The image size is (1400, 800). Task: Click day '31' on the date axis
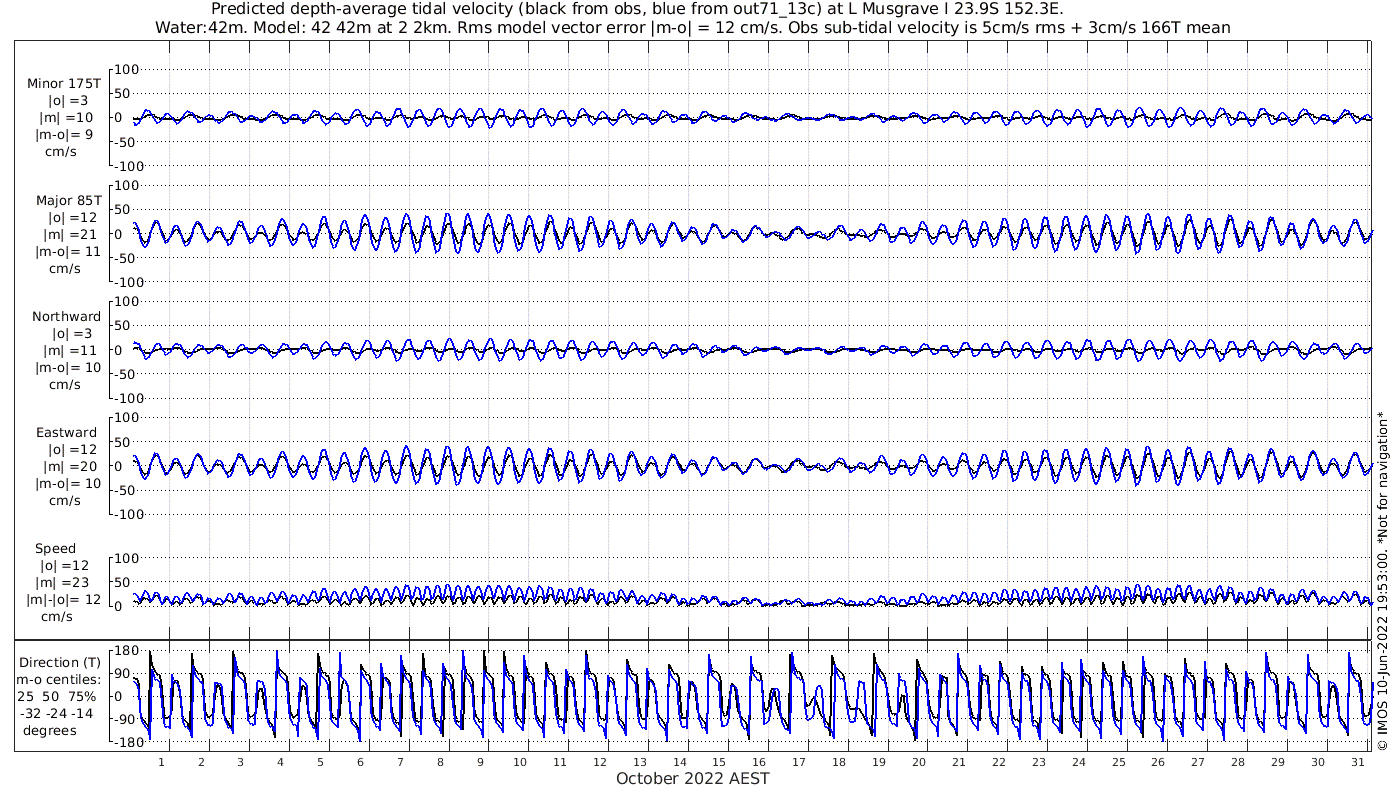[1358, 762]
